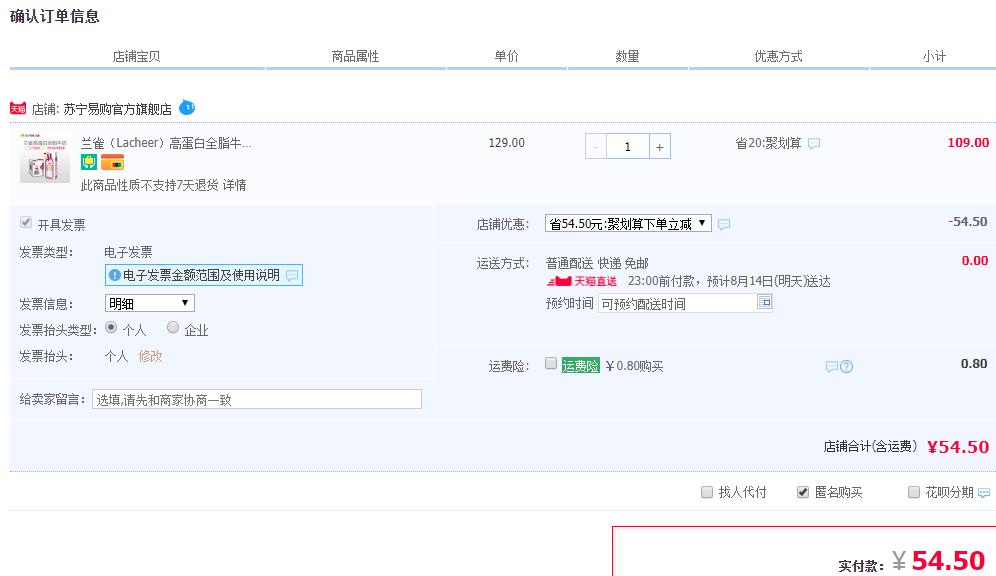The width and height of the screenshot is (996, 576).
Task: Increase quantity with the plus button
Action: coord(660,147)
